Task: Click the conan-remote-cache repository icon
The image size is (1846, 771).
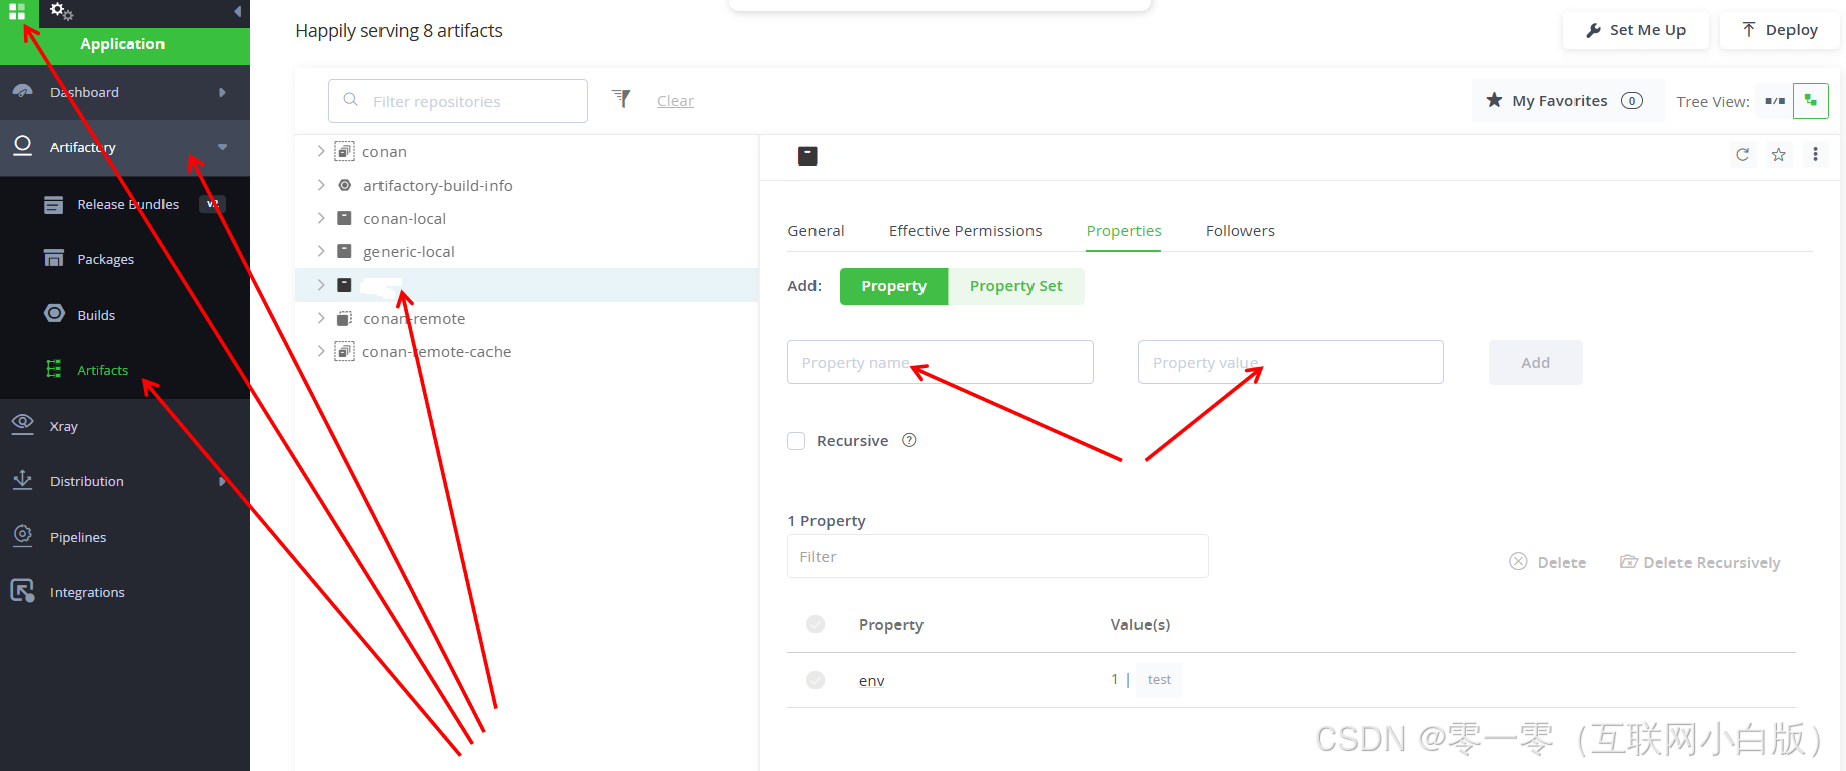Action: [344, 351]
